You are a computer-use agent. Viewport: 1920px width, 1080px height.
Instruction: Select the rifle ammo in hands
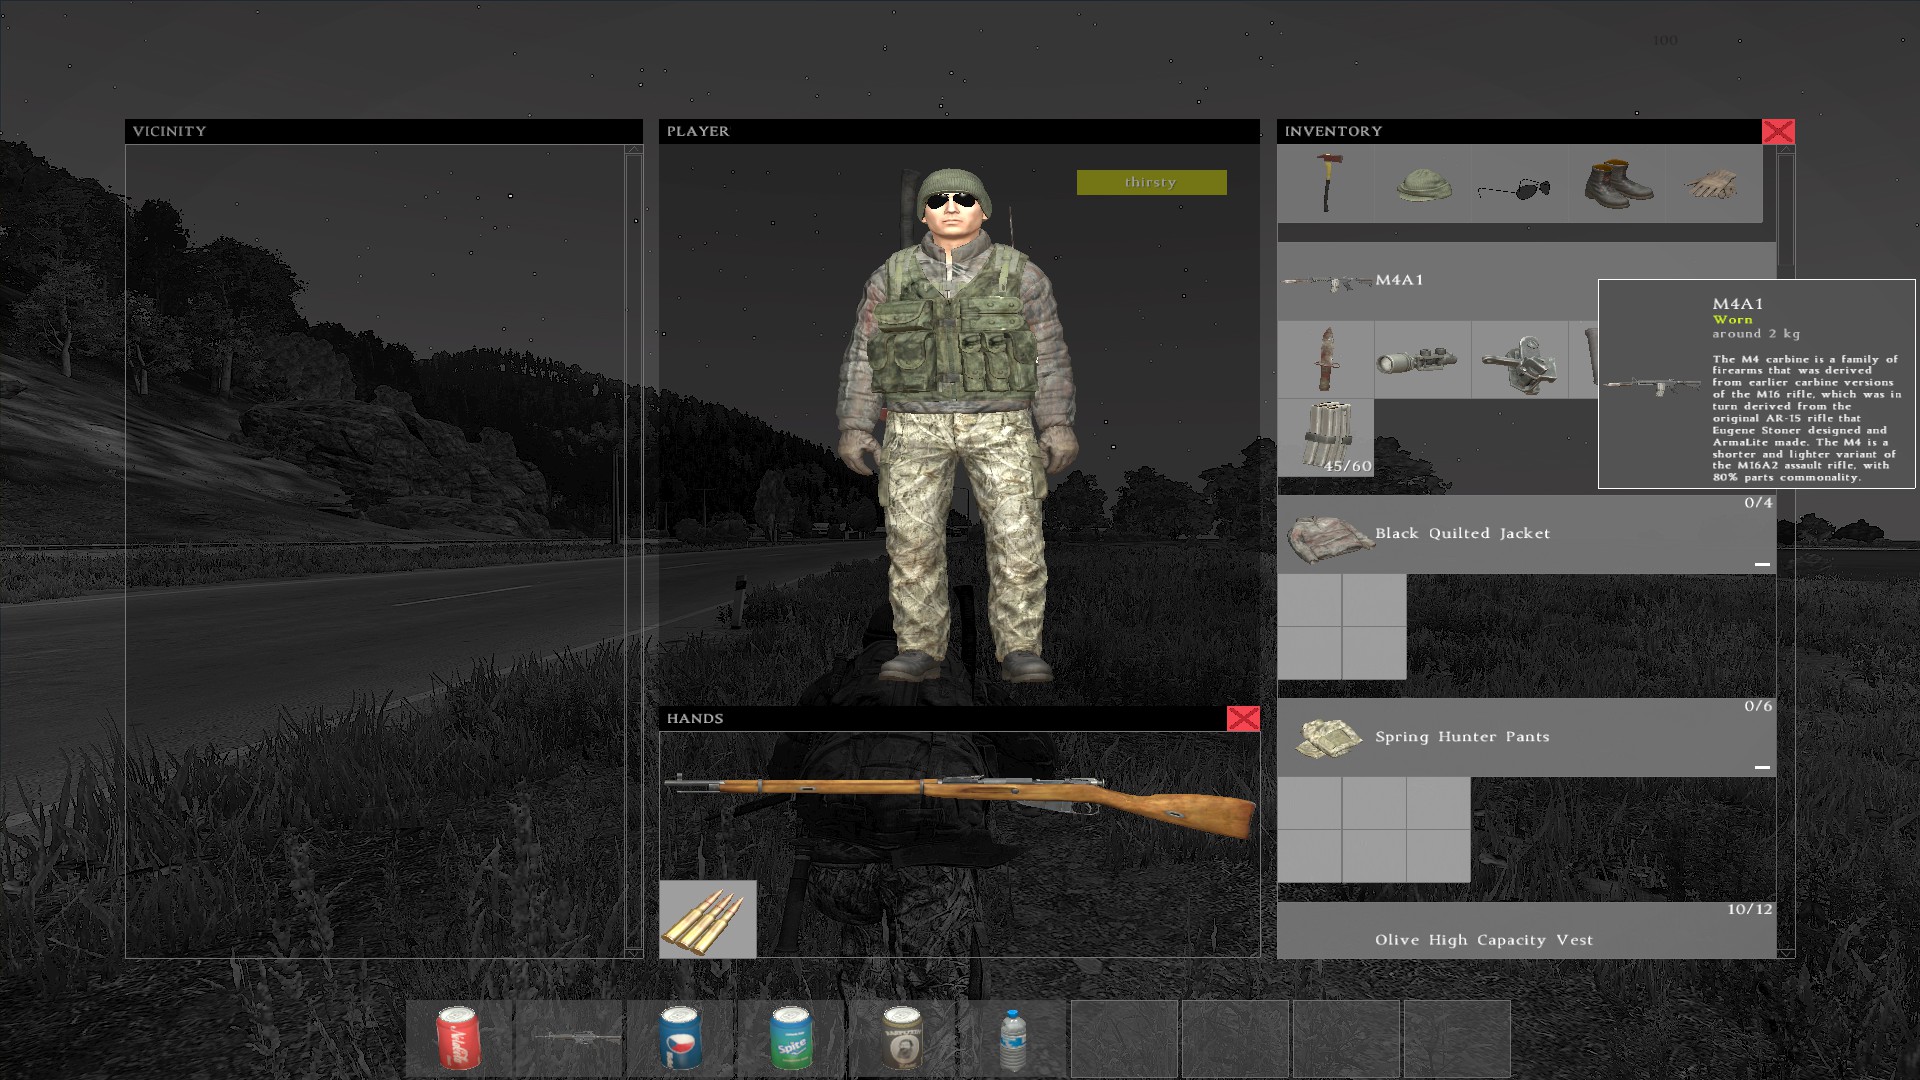(x=708, y=919)
